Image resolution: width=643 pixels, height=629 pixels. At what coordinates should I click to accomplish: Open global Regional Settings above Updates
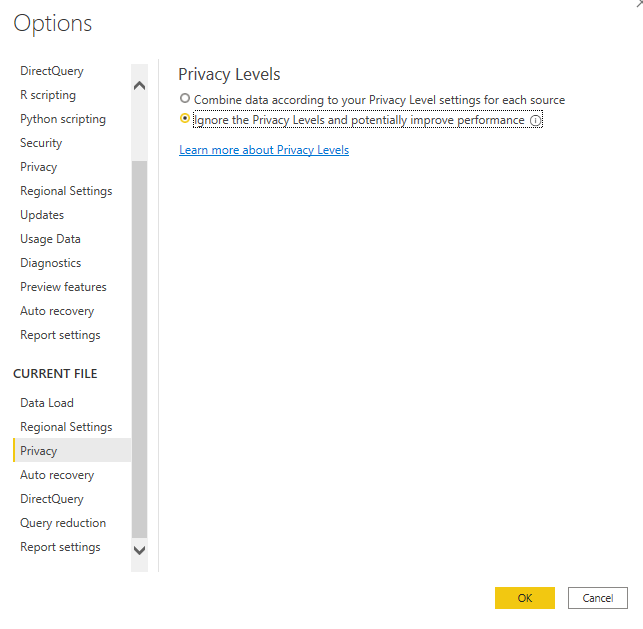(x=66, y=191)
